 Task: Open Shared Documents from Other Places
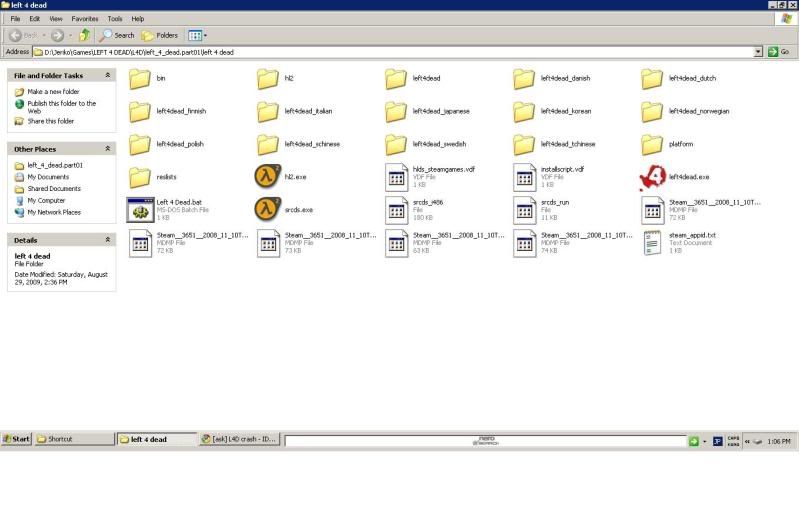[54, 189]
